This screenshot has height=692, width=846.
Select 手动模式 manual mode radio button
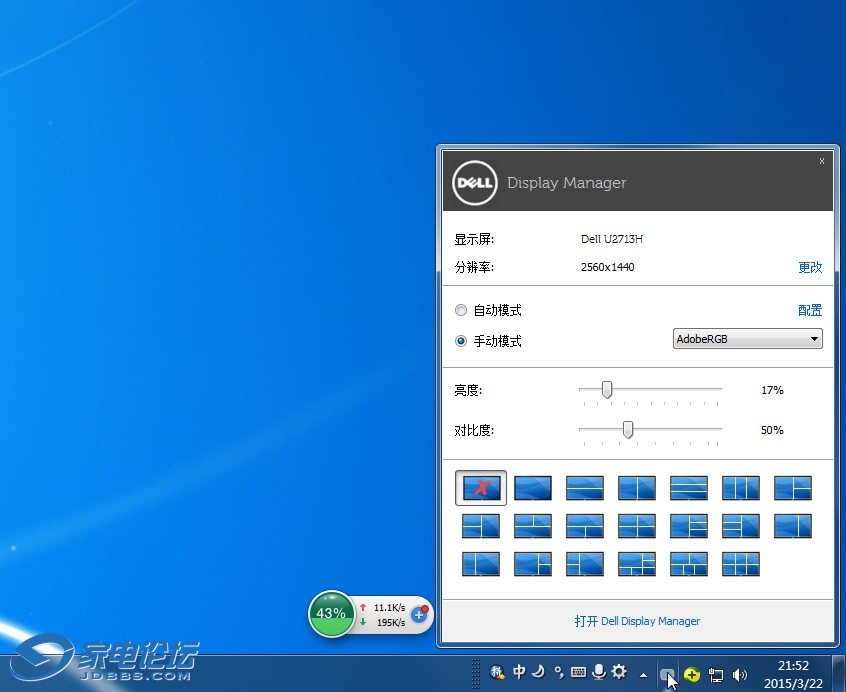461,341
